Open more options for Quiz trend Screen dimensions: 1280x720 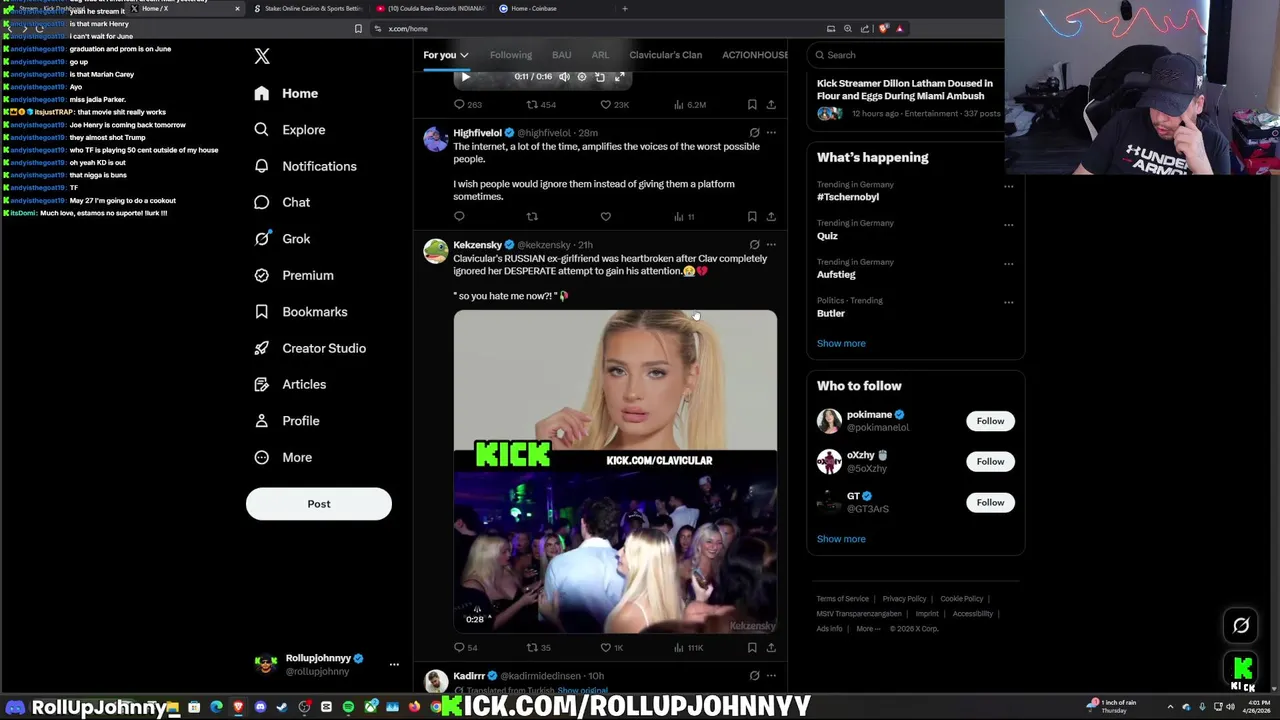1008,225
